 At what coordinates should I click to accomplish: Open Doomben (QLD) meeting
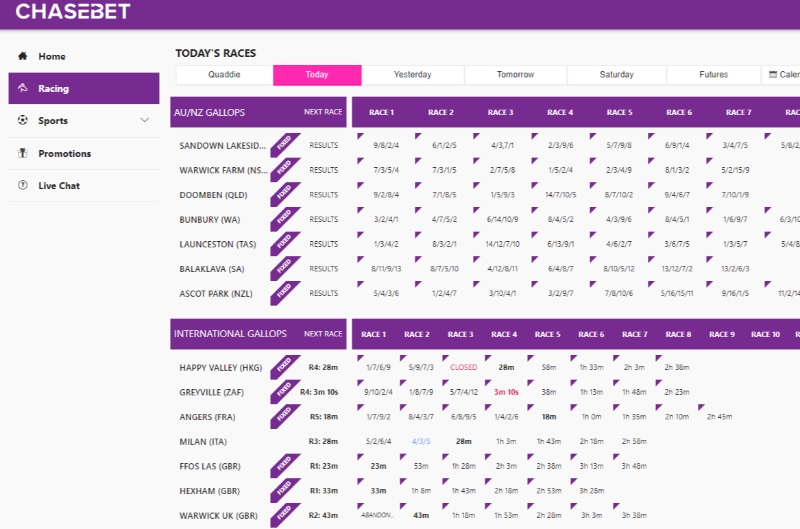pyautogui.click(x=213, y=195)
